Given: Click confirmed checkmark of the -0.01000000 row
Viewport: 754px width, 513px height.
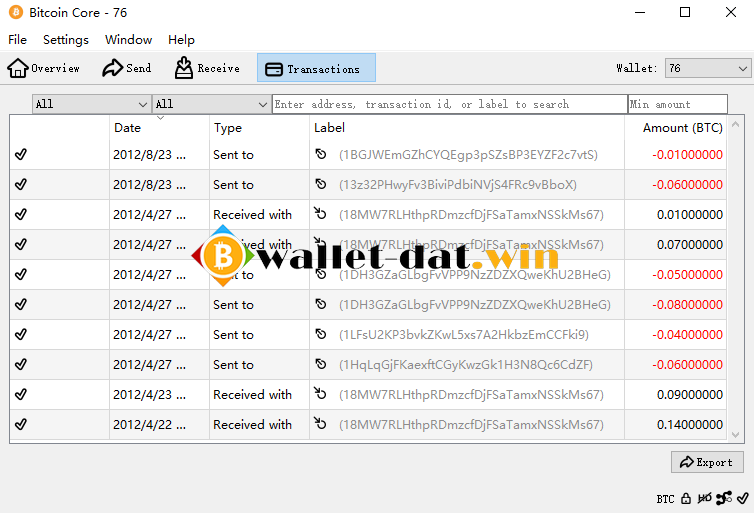Looking at the screenshot, I should [x=21, y=154].
